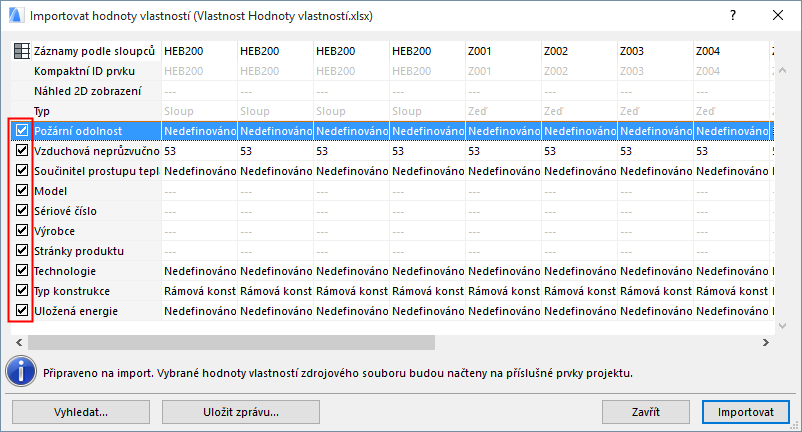Select the Sériové číslo row label

click(x=65, y=211)
